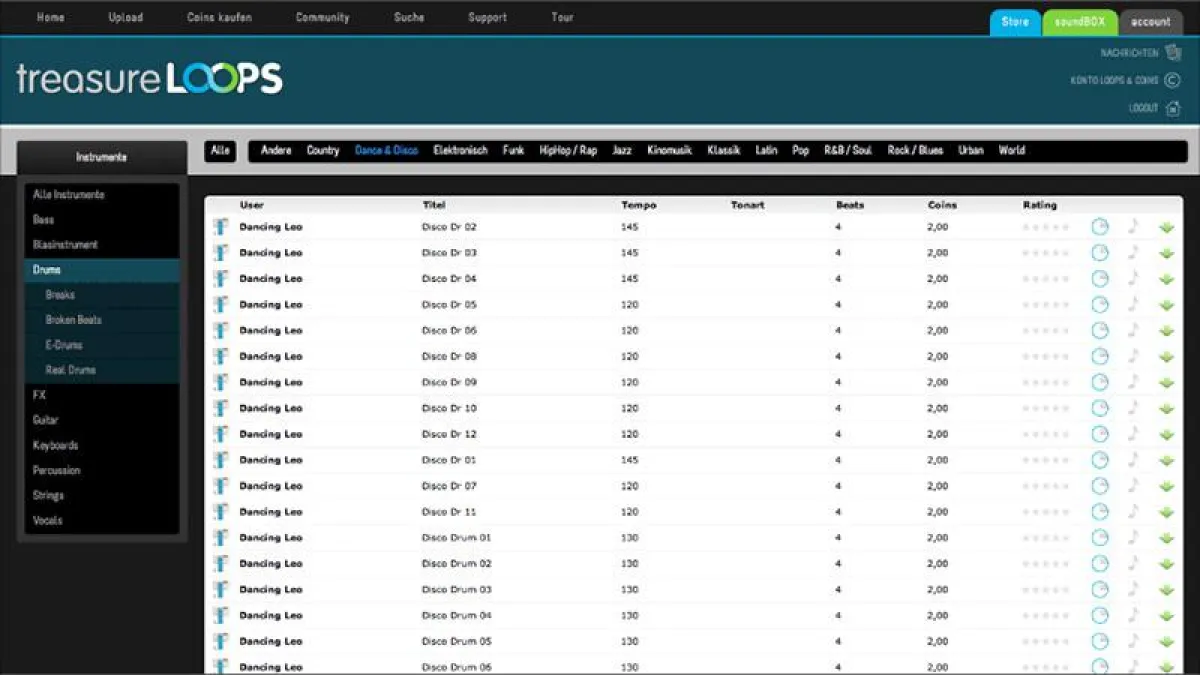Click the user avatar icon beside Disco Dr 09
Viewport: 1200px width, 675px height.
(221, 382)
